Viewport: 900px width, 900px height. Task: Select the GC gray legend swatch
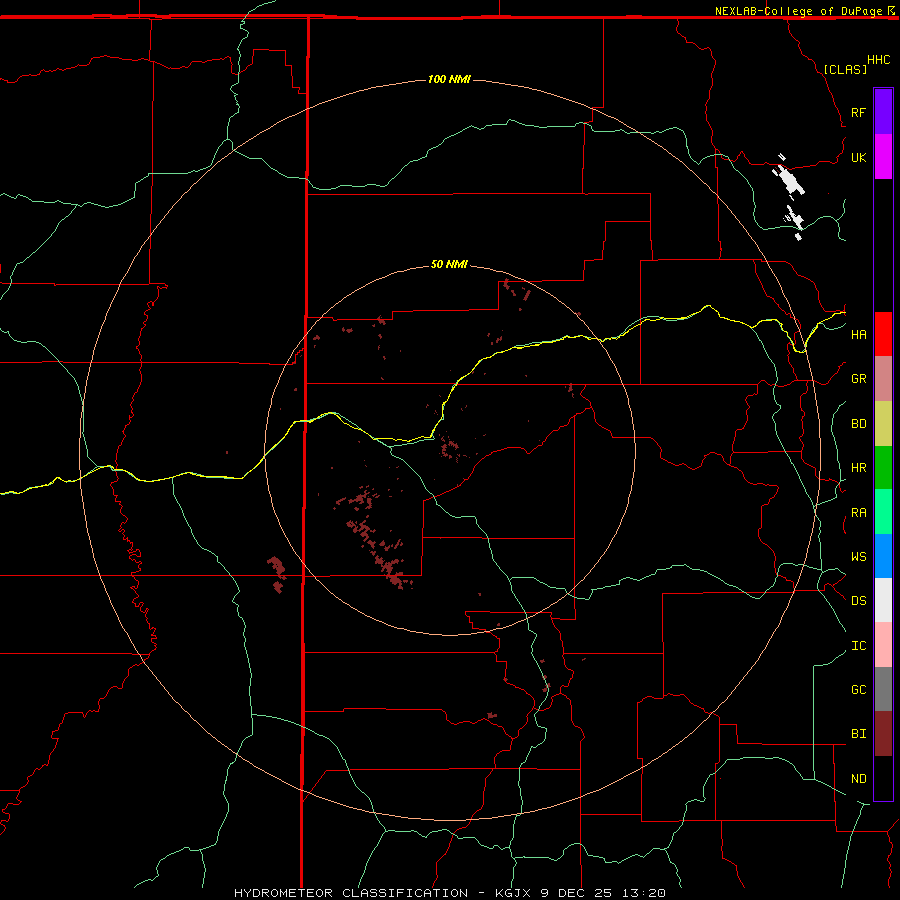[883, 689]
